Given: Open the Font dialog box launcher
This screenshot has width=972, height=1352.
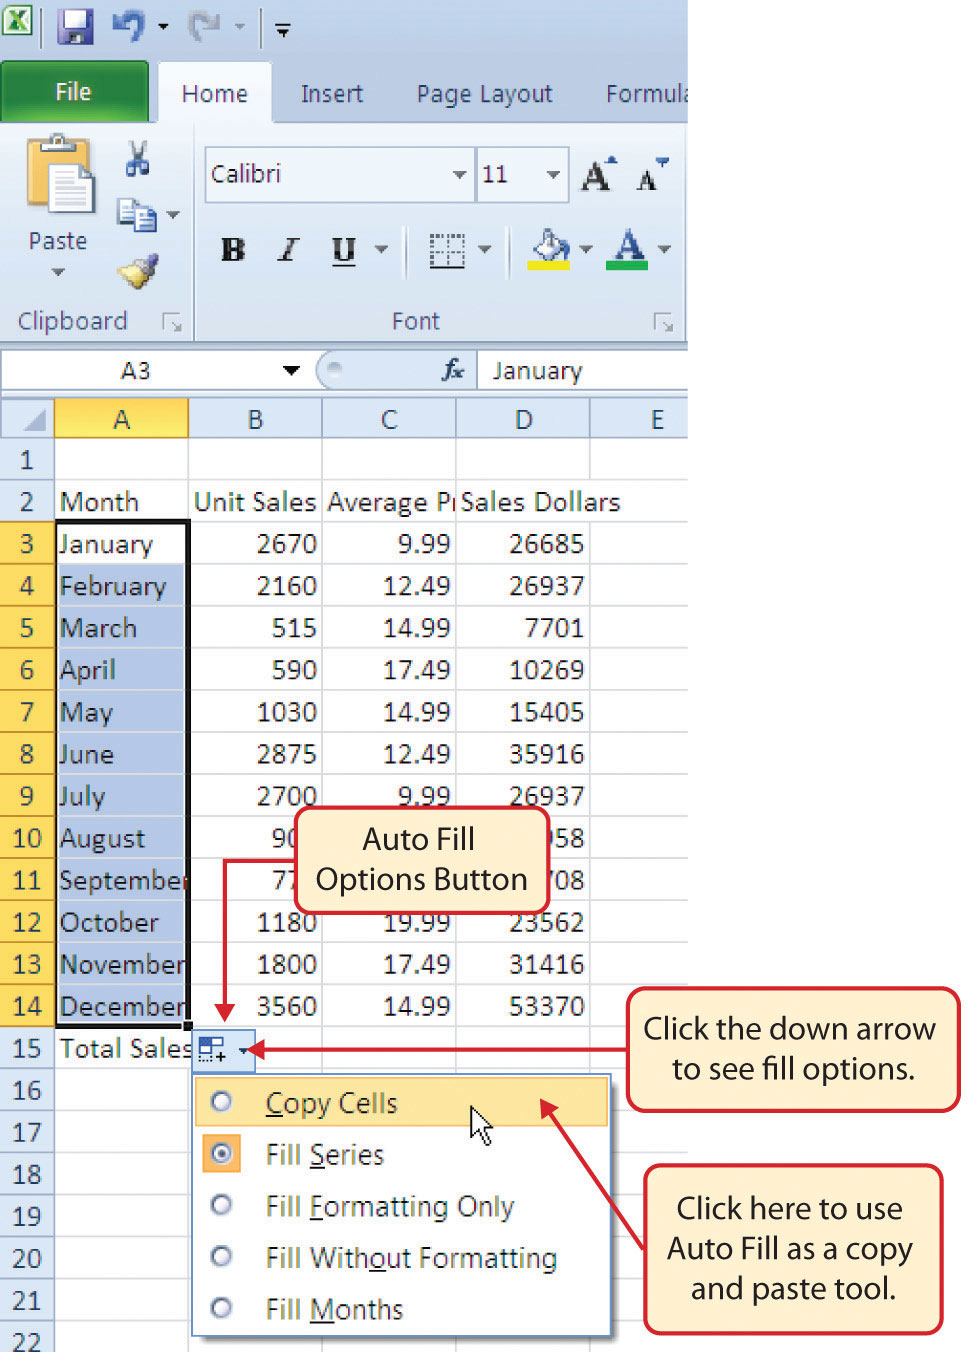Looking at the screenshot, I should [x=665, y=322].
